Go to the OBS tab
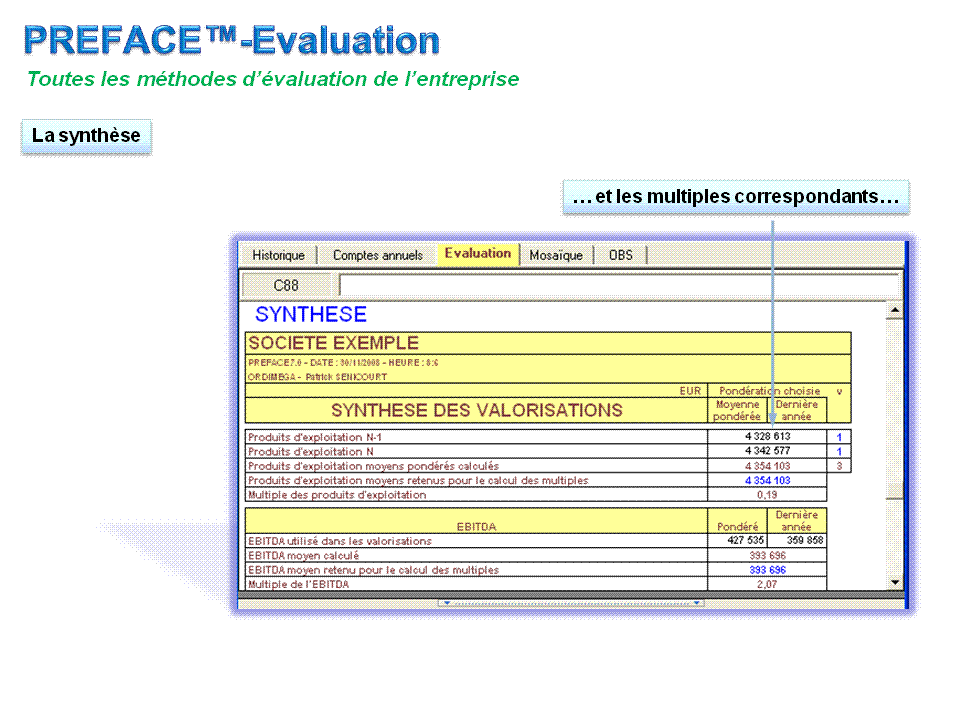Image resolution: width=960 pixels, height=720 pixels. pos(620,255)
